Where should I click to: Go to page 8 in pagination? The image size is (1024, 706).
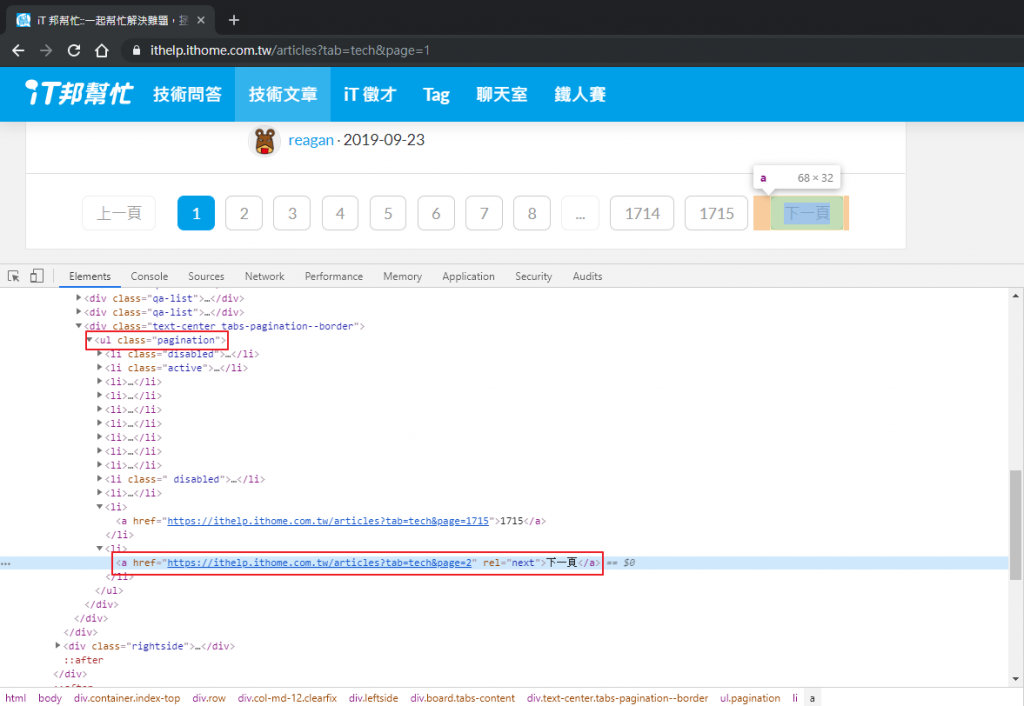[532, 213]
